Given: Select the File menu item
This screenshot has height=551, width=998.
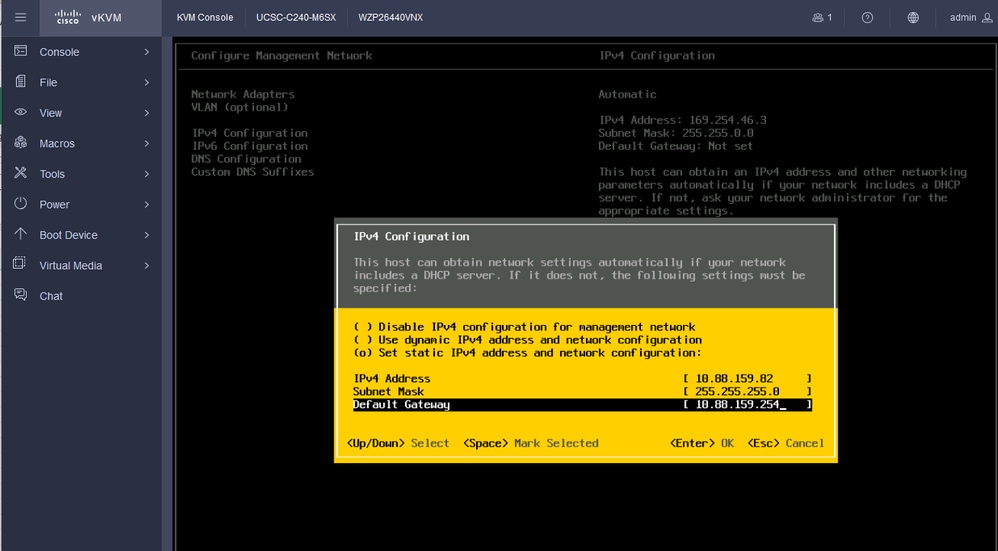Looking at the screenshot, I should click(81, 83).
